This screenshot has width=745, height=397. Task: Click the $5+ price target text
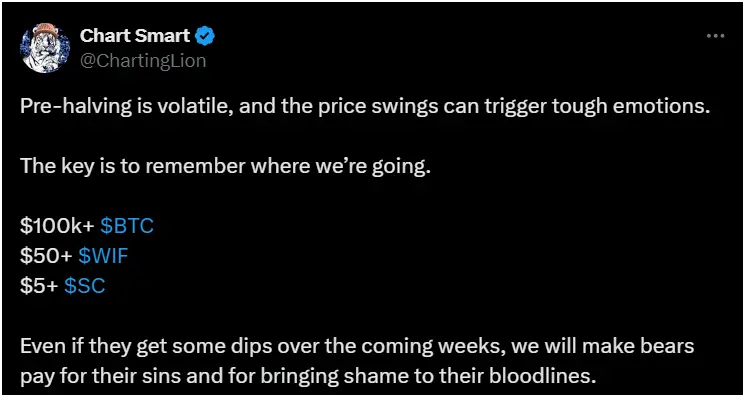[39, 287]
